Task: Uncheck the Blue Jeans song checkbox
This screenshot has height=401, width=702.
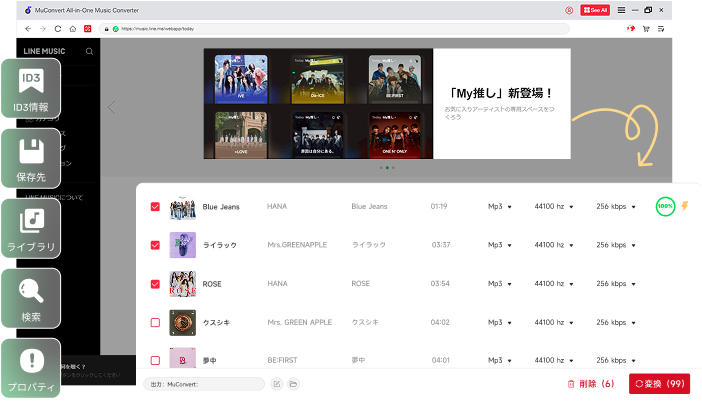Action: point(155,207)
